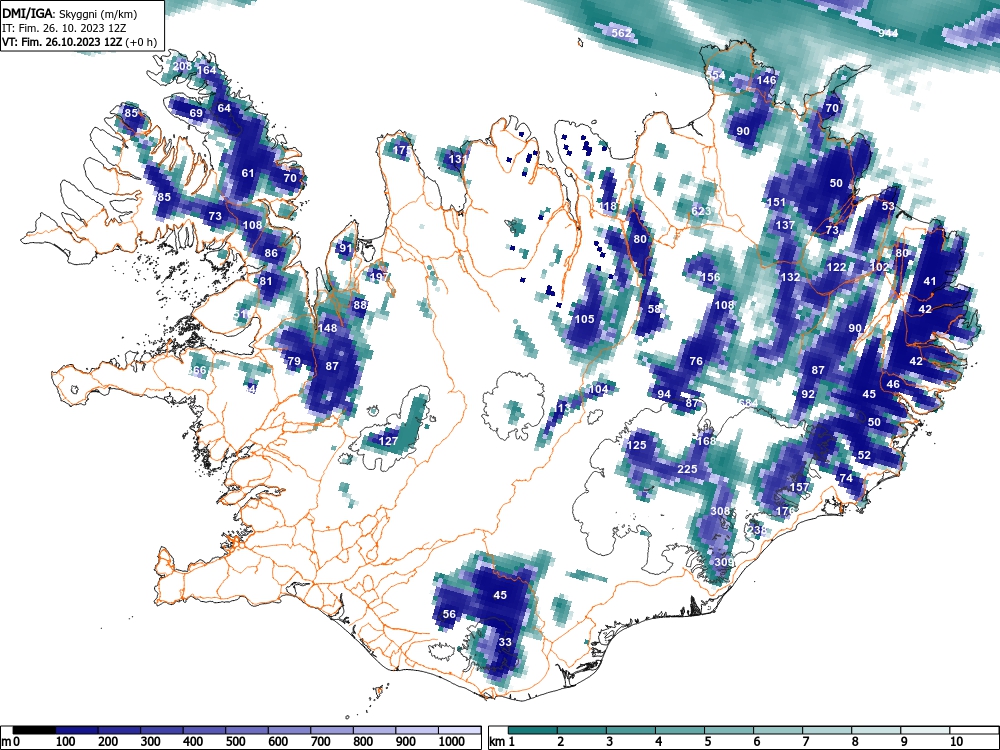
Task: Click the visibility value 122
Action: 836,267
